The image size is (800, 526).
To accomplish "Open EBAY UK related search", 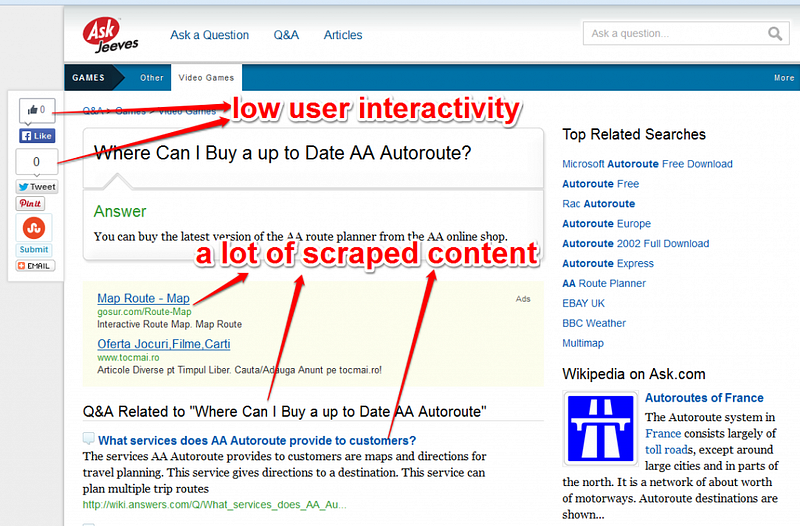I will coord(583,303).
